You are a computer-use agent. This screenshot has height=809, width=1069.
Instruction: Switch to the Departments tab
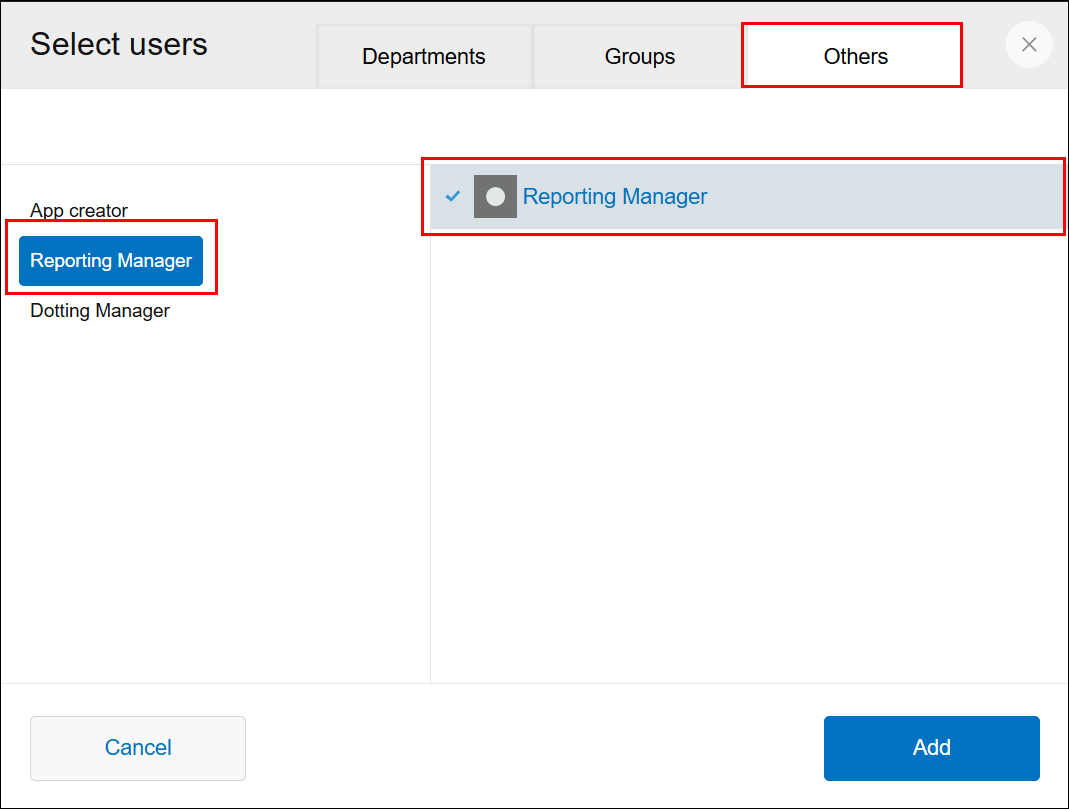(x=423, y=56)
